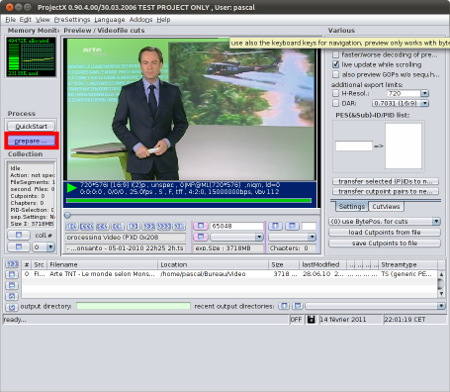Click the Memory Monitor graph
Screen dimensions: 450x392
(31, 57)
